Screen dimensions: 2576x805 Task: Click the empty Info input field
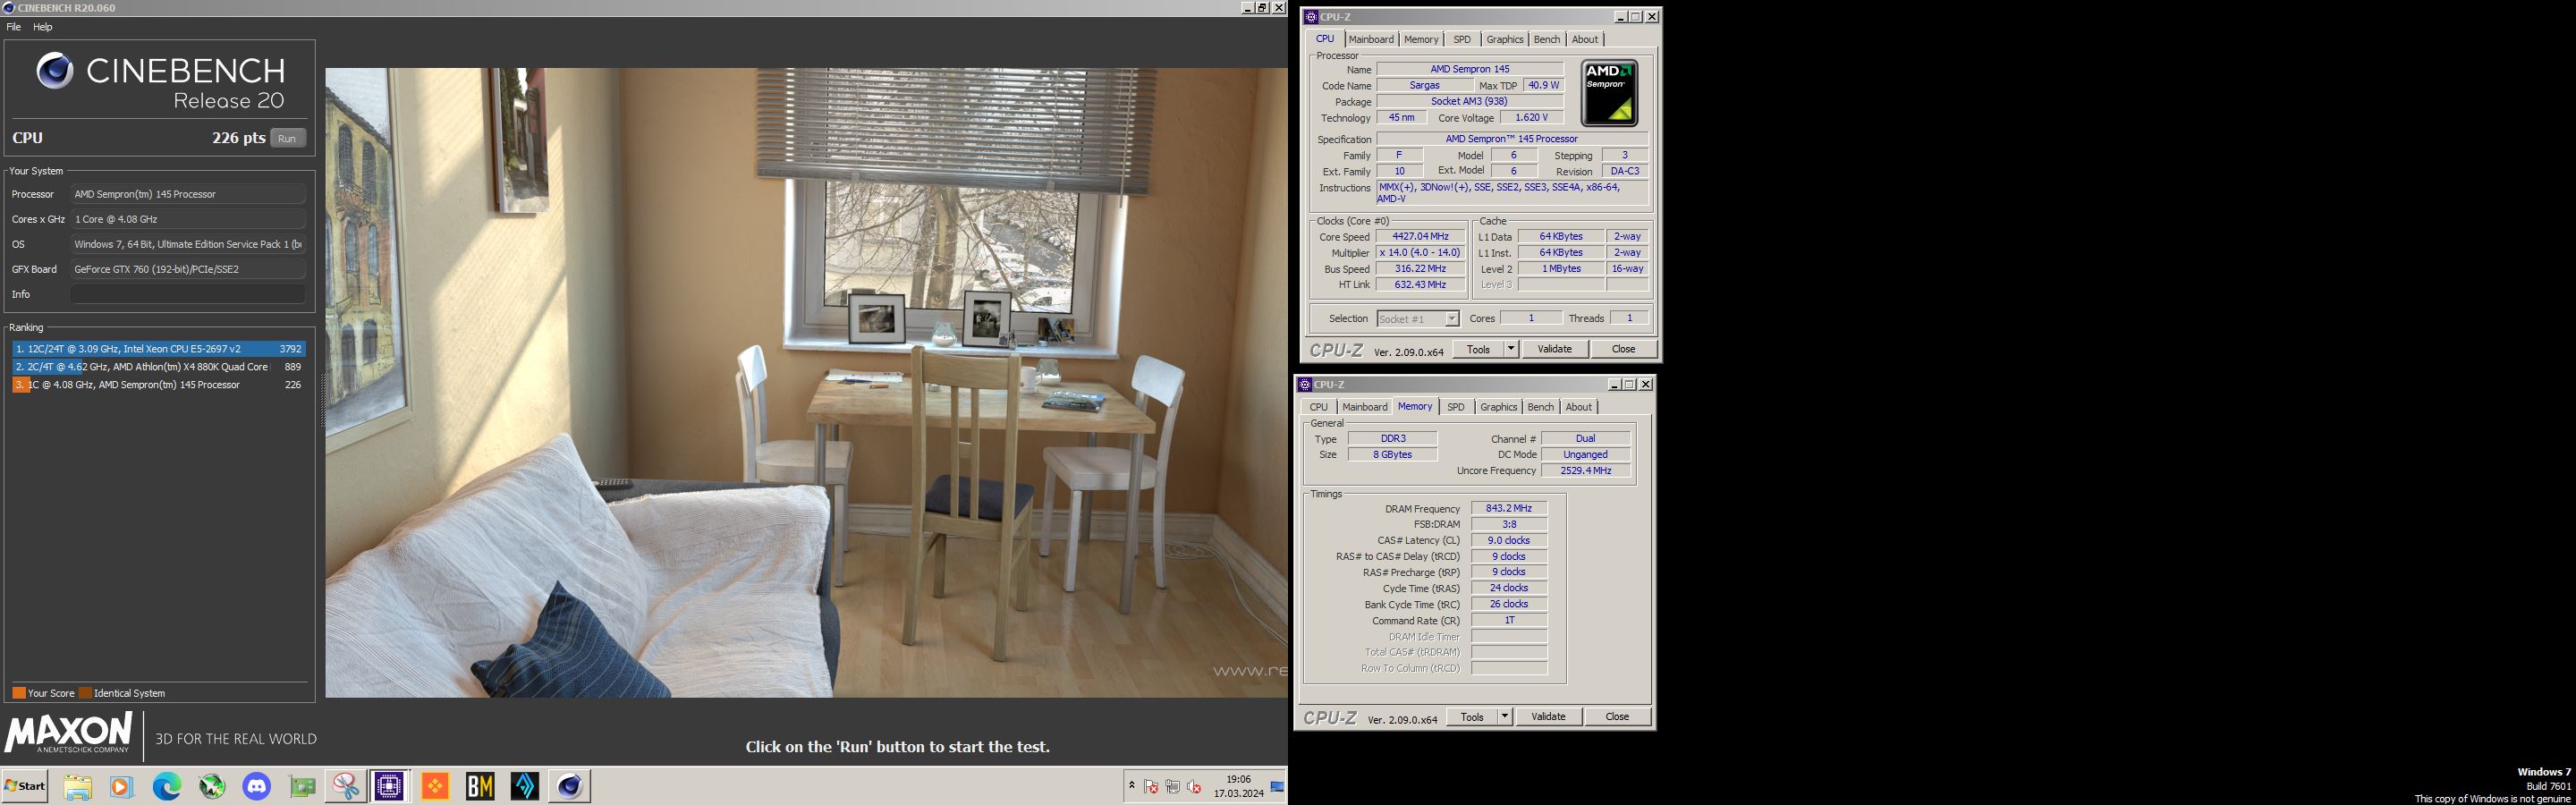(x=188, y=294)
